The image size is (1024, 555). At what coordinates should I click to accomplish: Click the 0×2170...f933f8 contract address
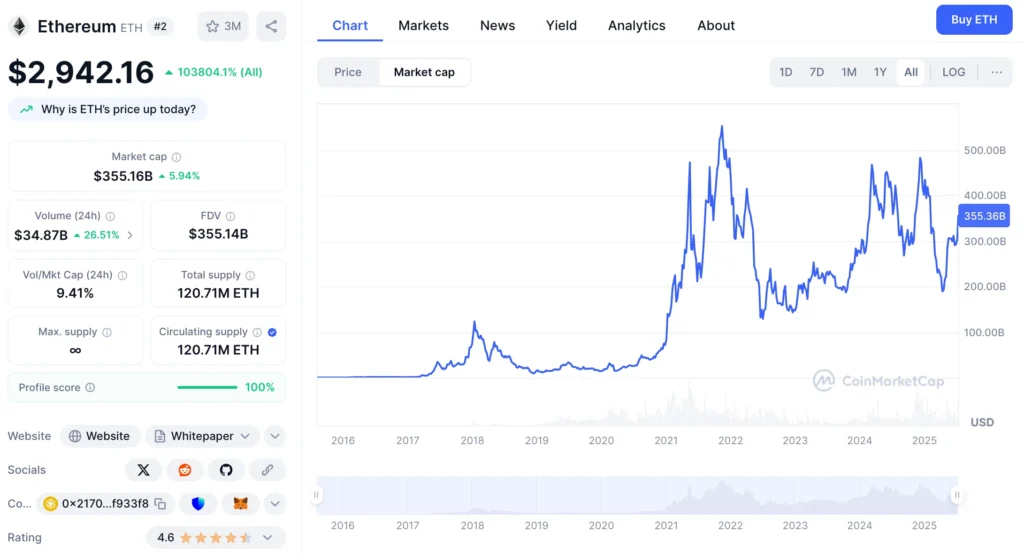[x=105, y=504]
